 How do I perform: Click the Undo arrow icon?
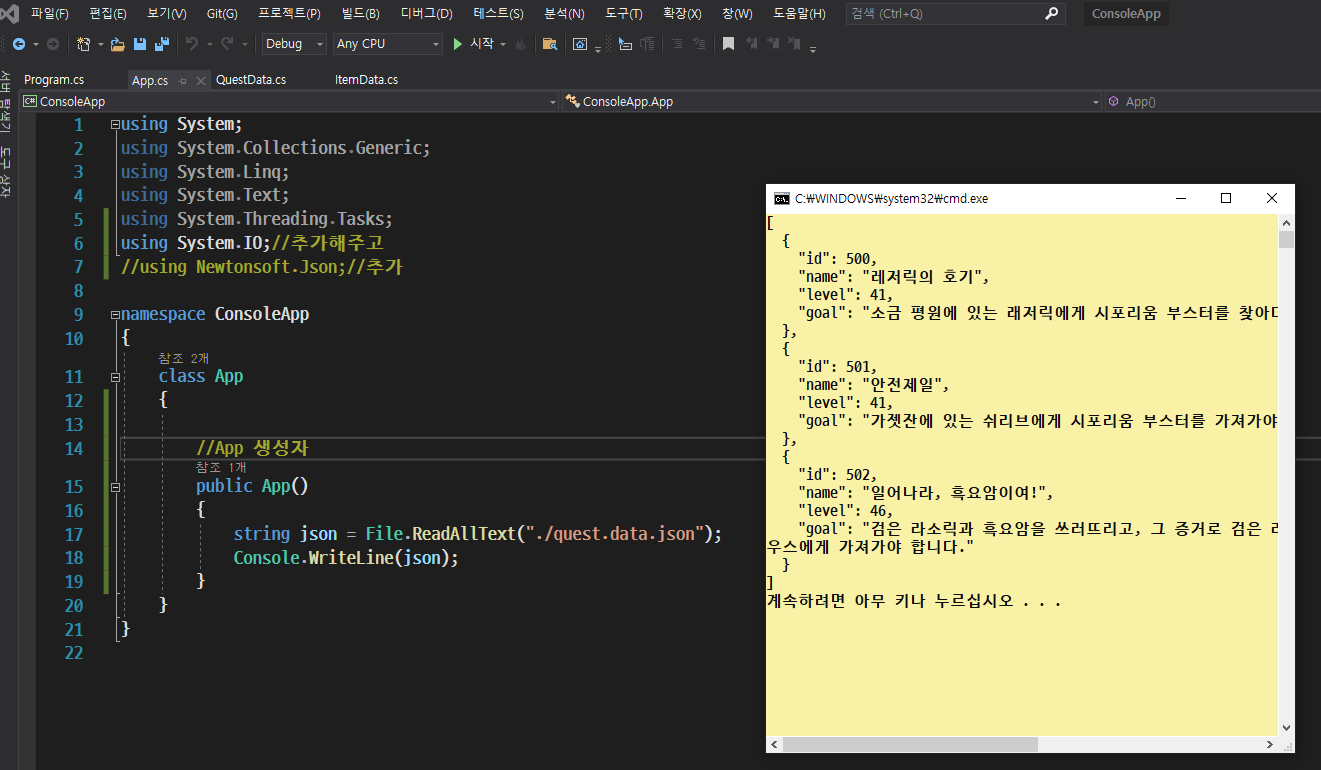pos(191,44)
